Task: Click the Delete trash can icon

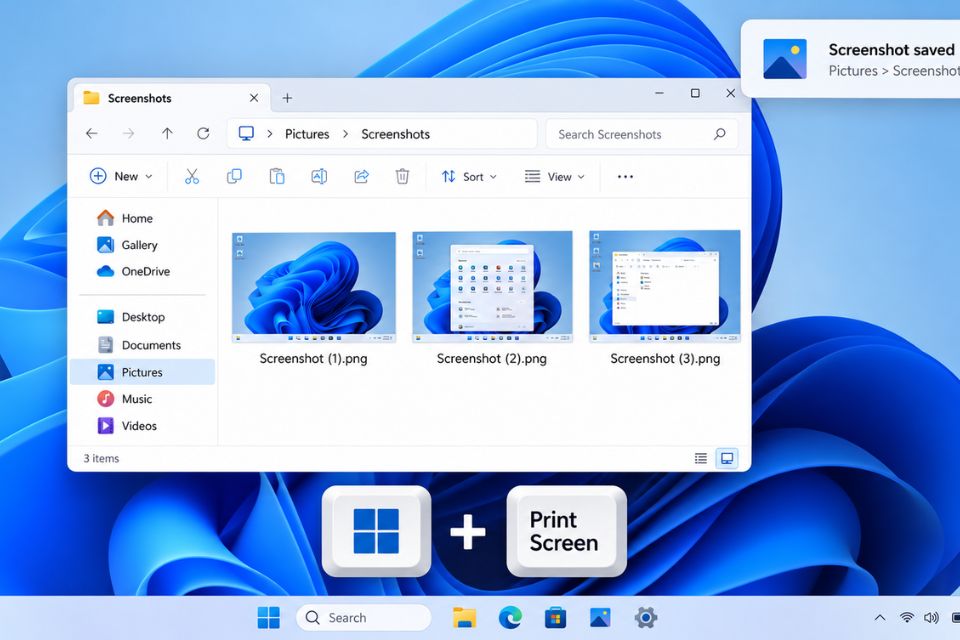Action: 402,176
